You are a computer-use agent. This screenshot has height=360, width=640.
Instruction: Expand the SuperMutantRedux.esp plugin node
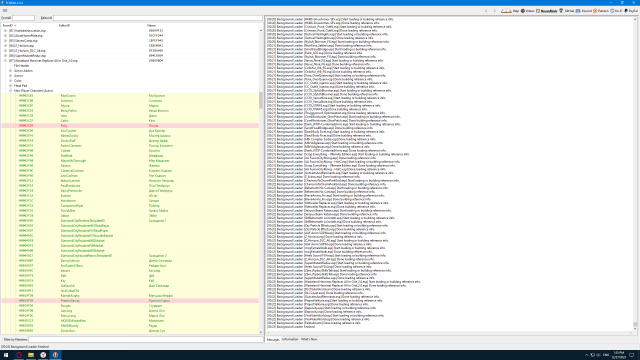coord(5,56)
